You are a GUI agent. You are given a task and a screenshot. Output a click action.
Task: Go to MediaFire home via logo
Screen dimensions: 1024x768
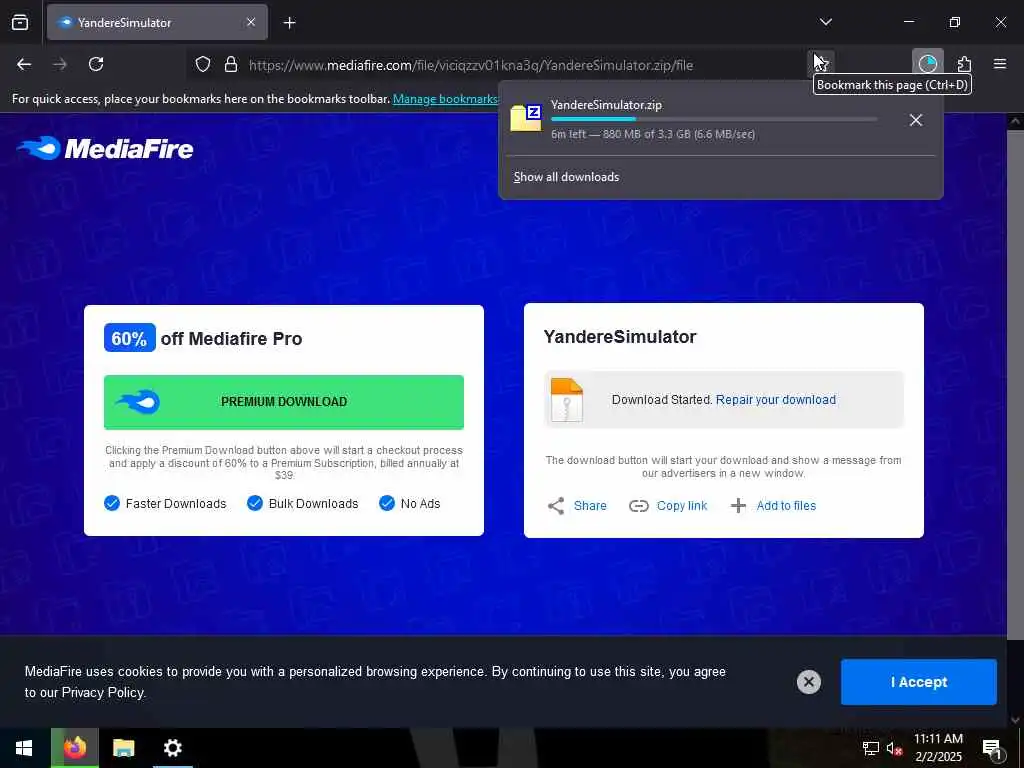(x=105, y=149)
